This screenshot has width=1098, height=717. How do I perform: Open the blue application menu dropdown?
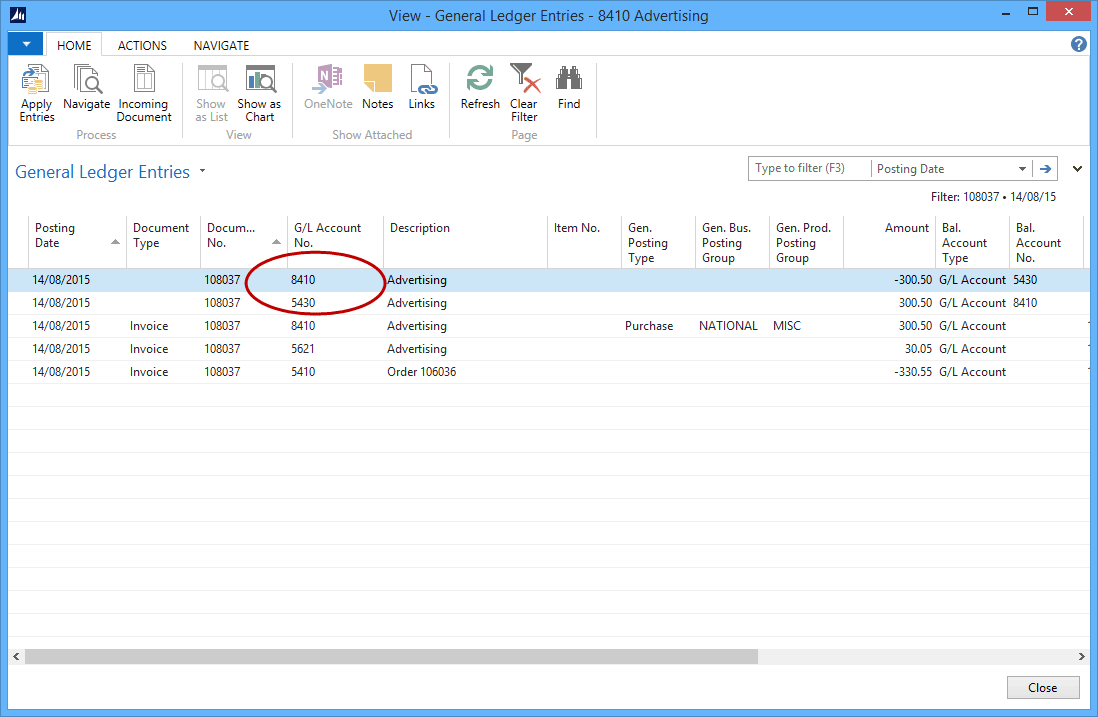26,44
